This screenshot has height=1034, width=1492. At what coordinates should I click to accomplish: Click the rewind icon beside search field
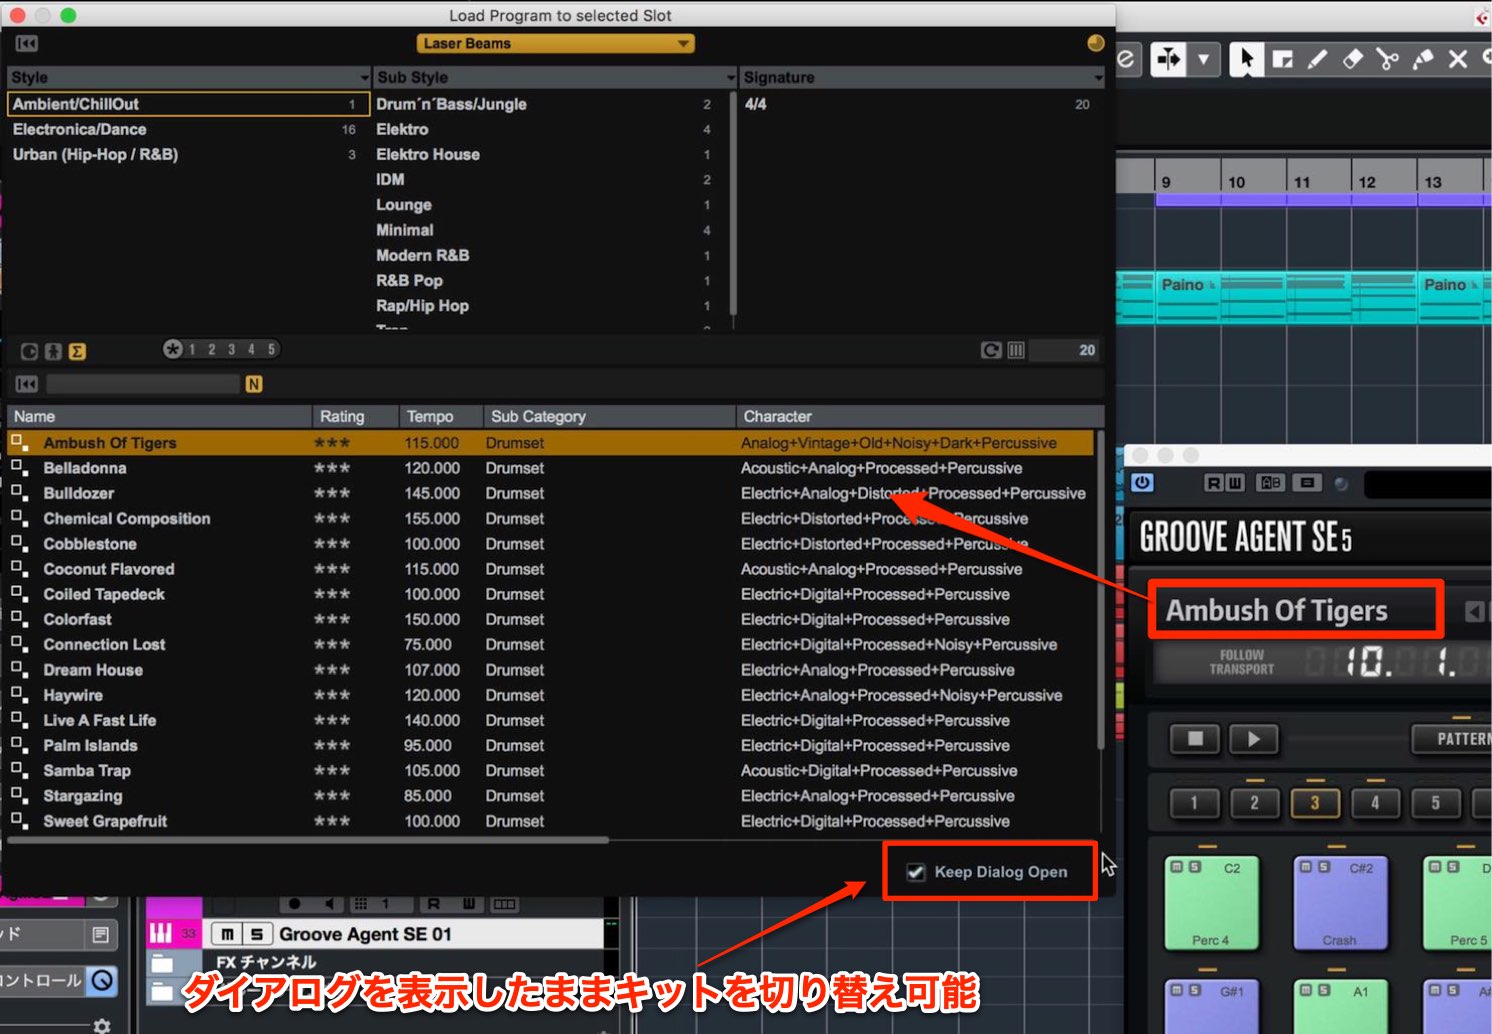[27, 384]
